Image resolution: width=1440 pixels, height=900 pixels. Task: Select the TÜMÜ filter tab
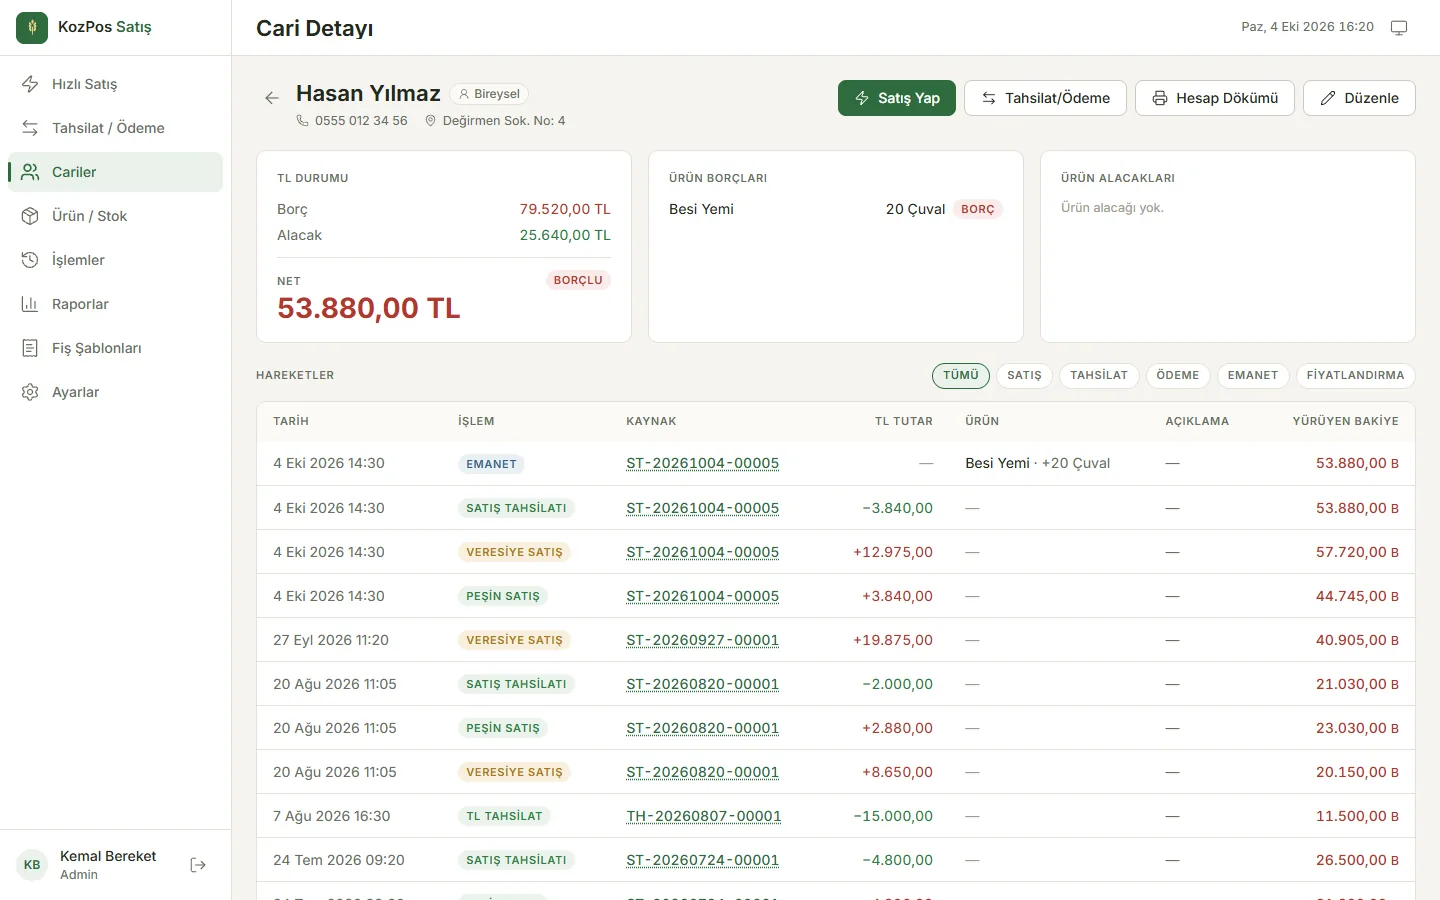click(x=961, y=375)
